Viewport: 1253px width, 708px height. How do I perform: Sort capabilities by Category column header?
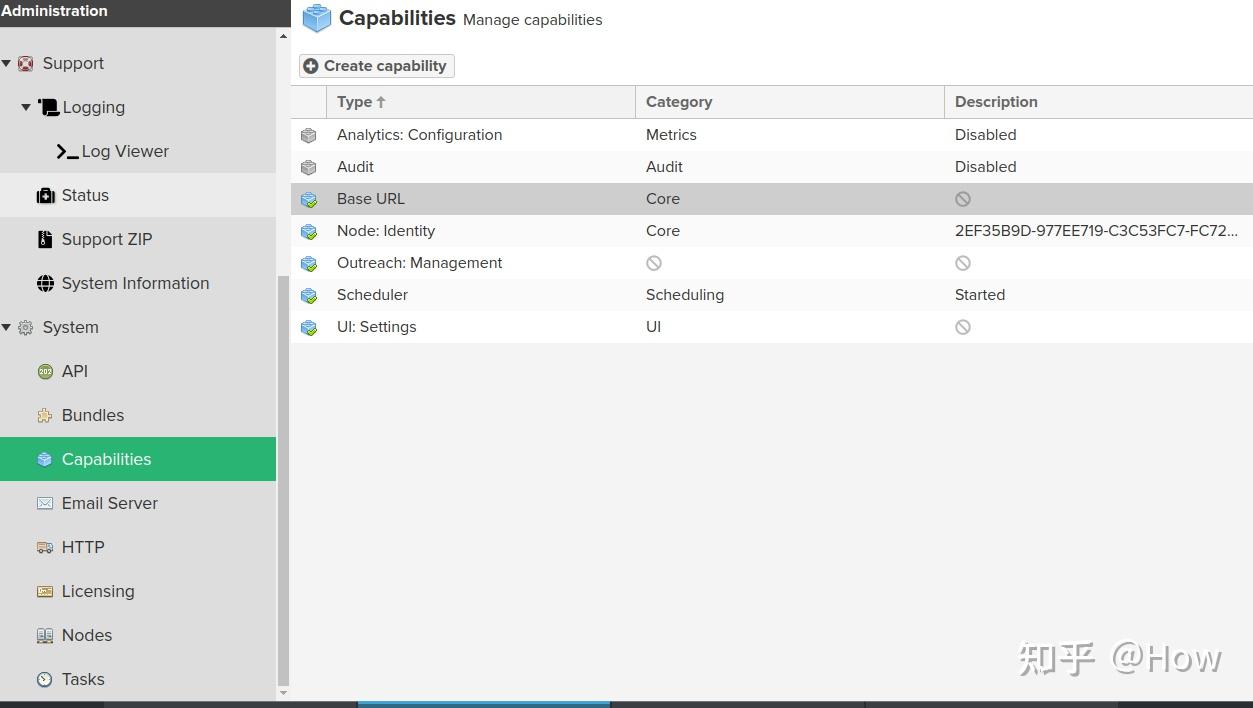point(679,102)
